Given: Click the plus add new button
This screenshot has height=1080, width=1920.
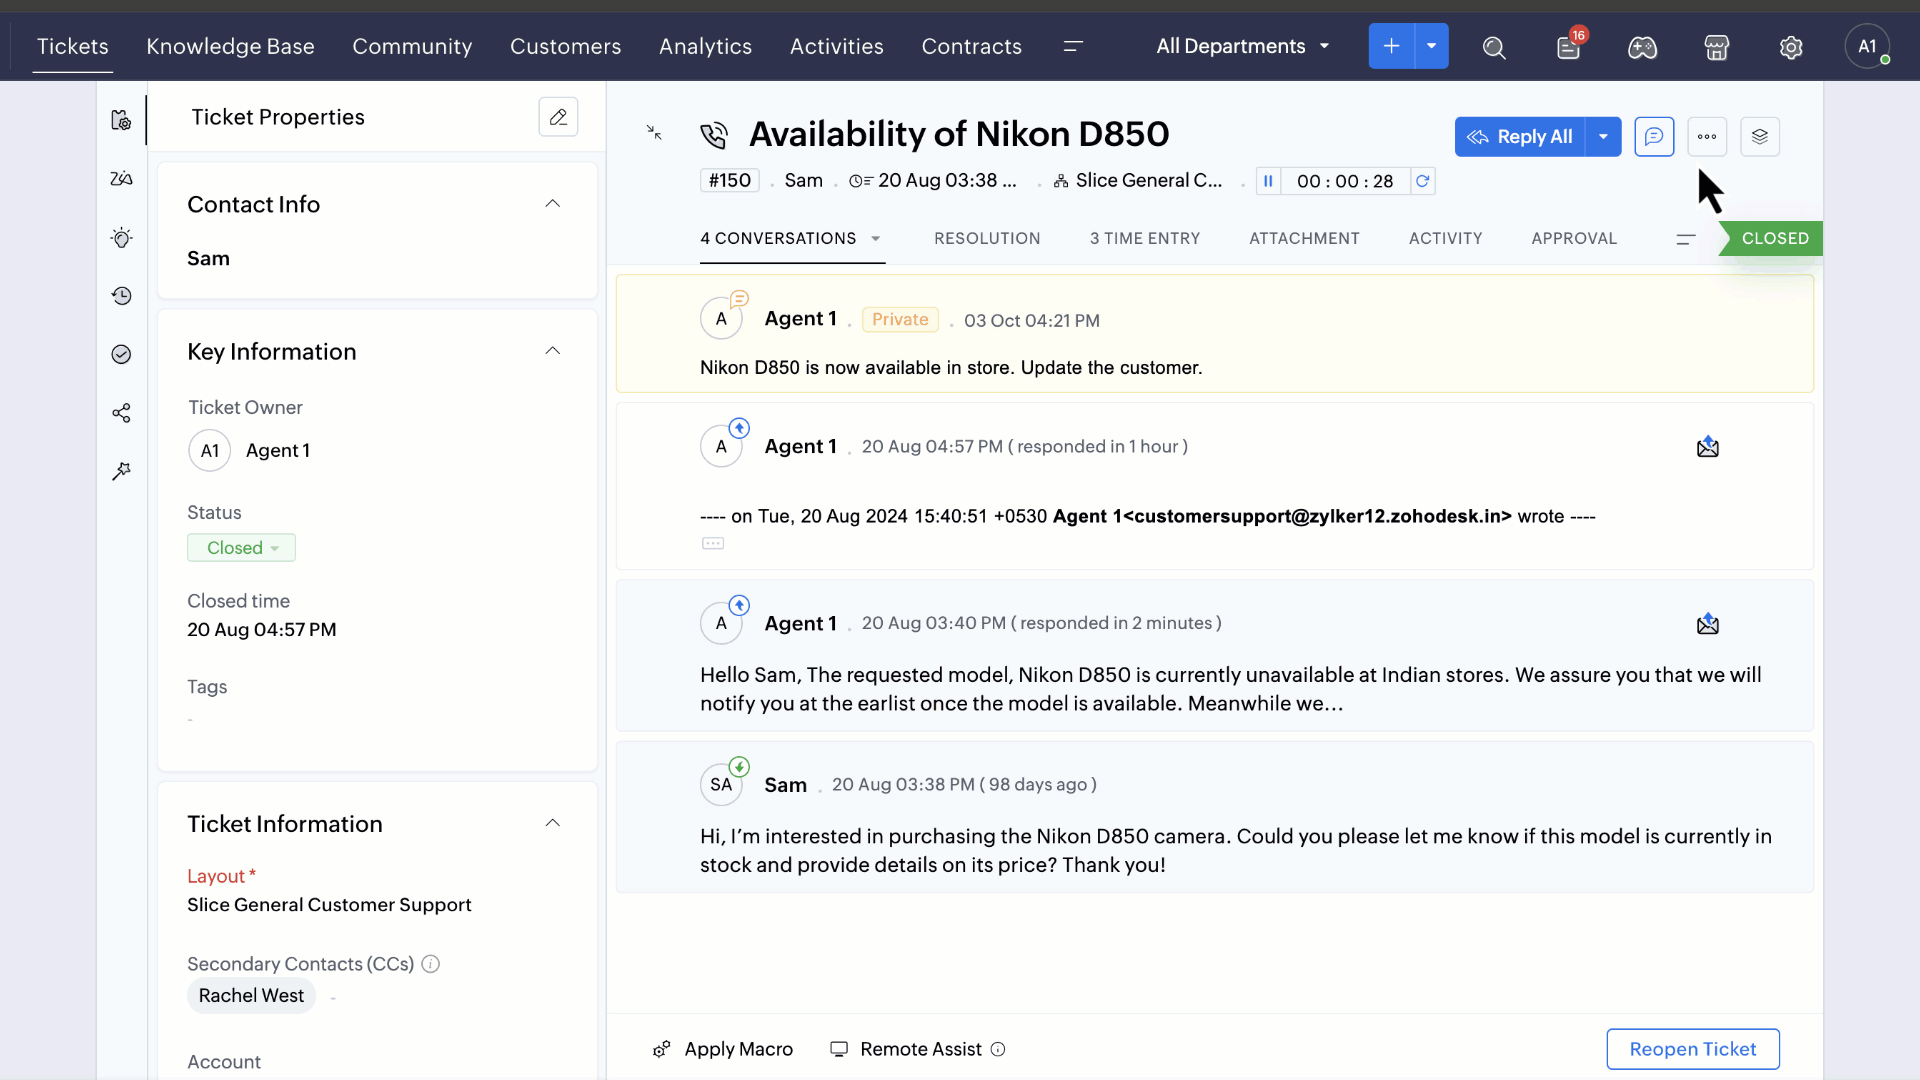Looking at the screenshot, I should click(1391, 46).
